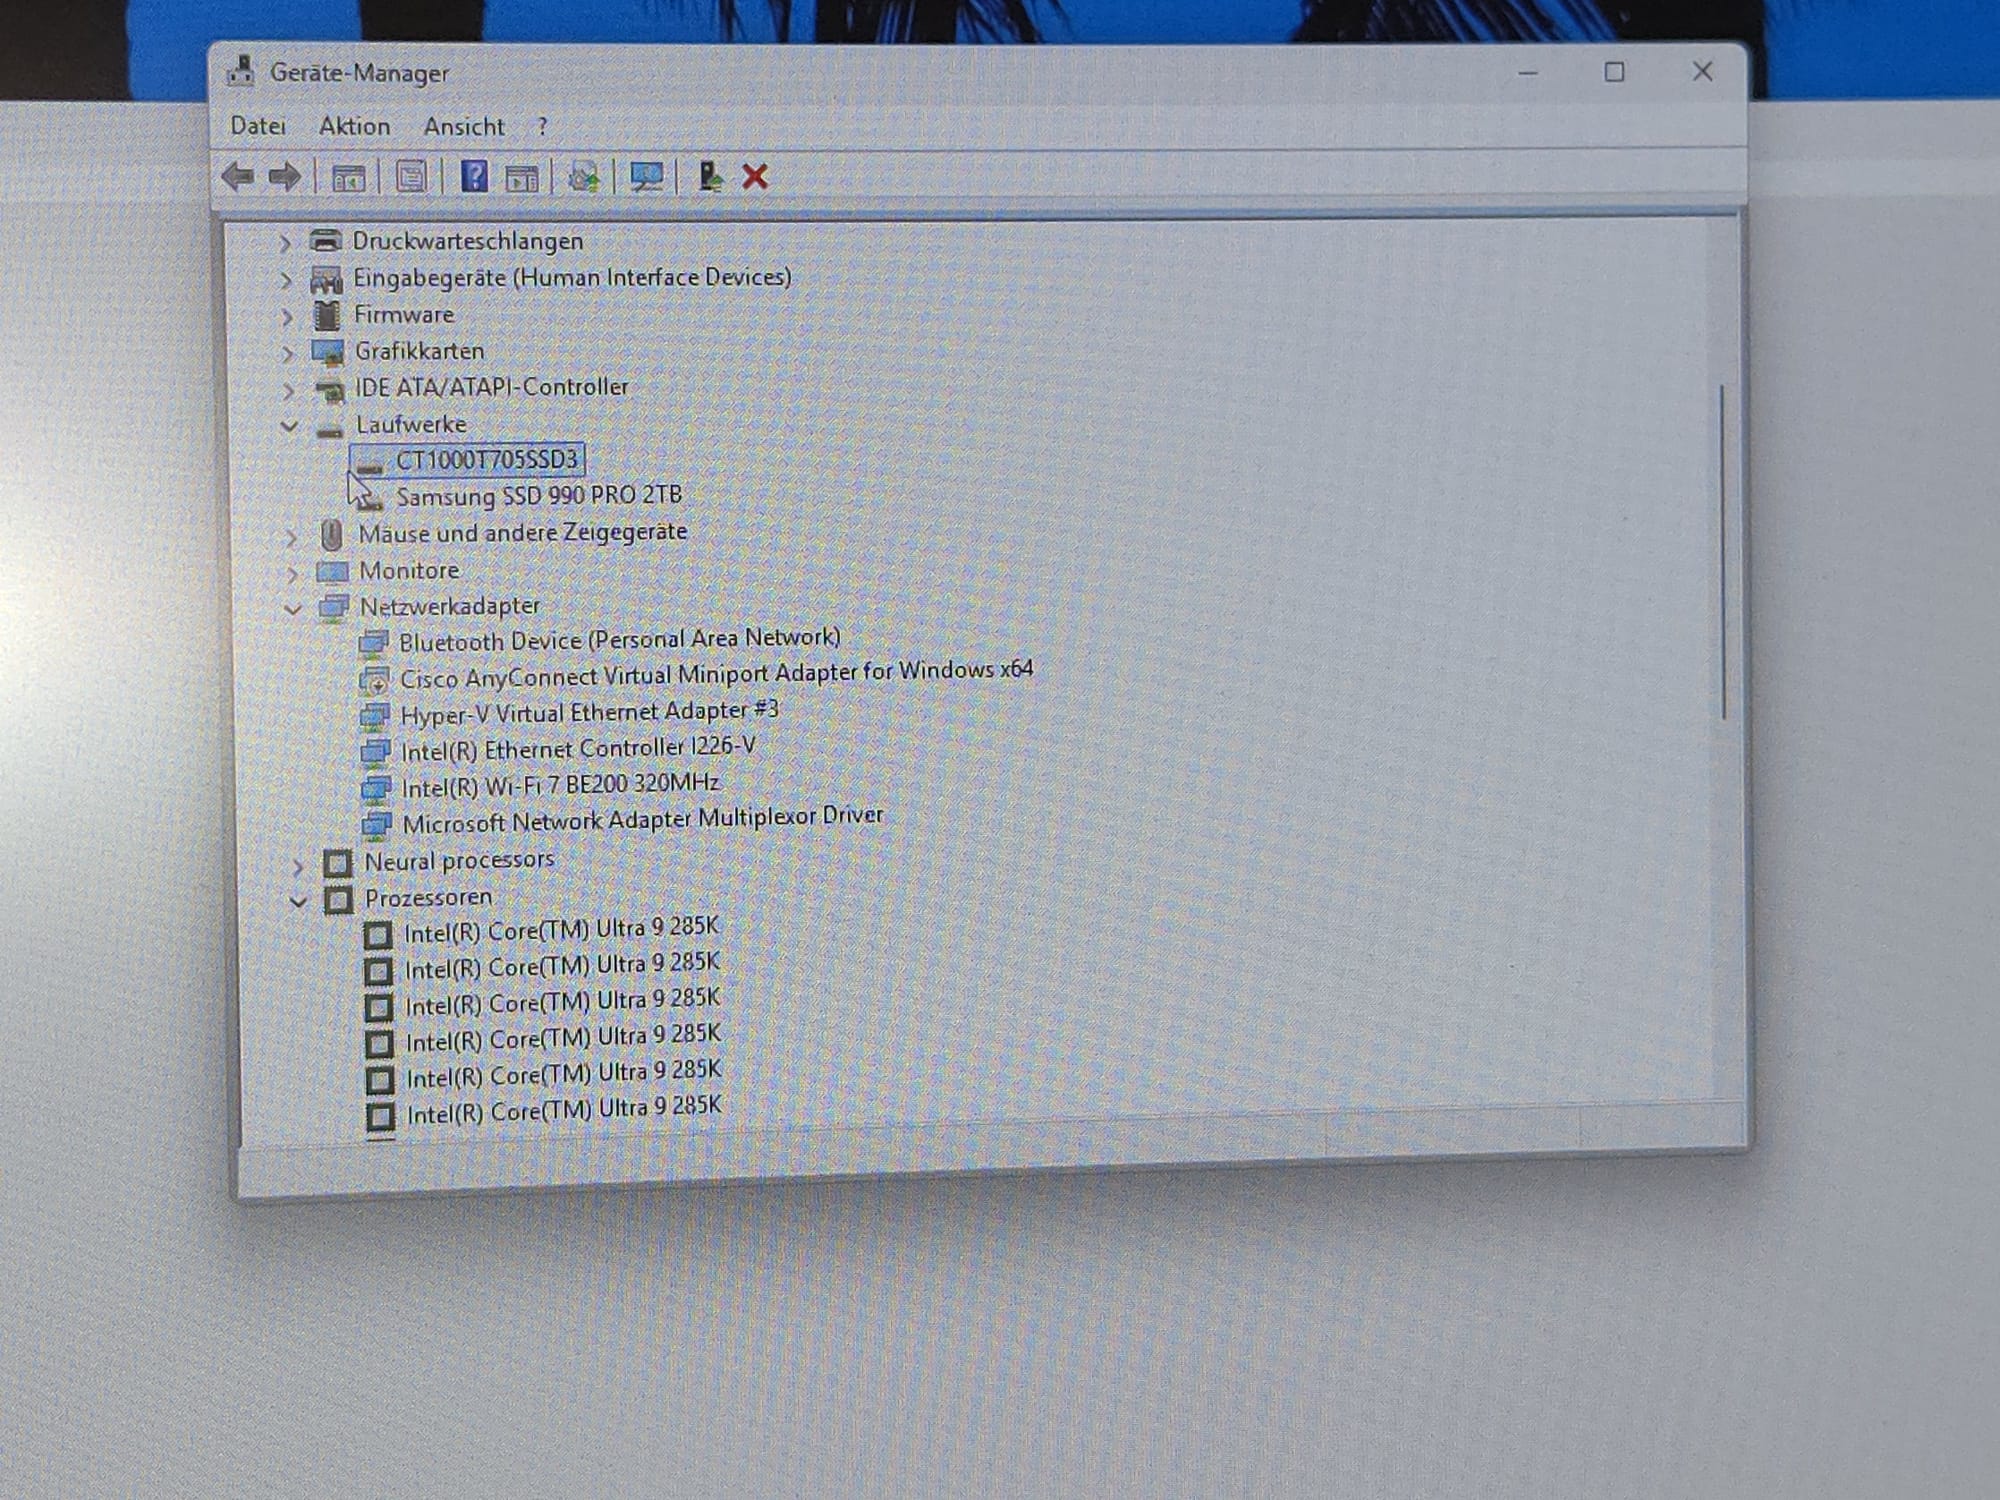
Task: Expand the Grafikkarten category
Action: [287, 353]
